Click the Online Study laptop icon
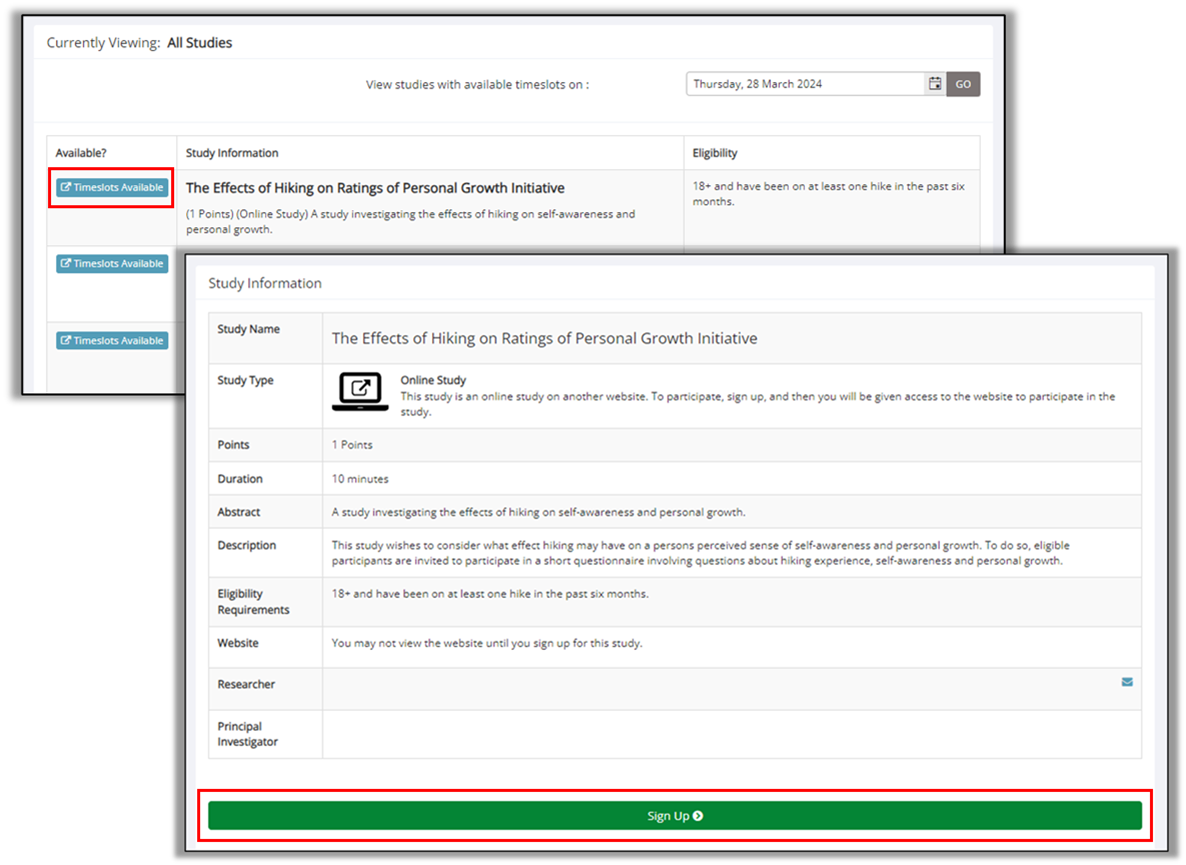This screenshot has width=1186, height=865. (x=360, y=391)
